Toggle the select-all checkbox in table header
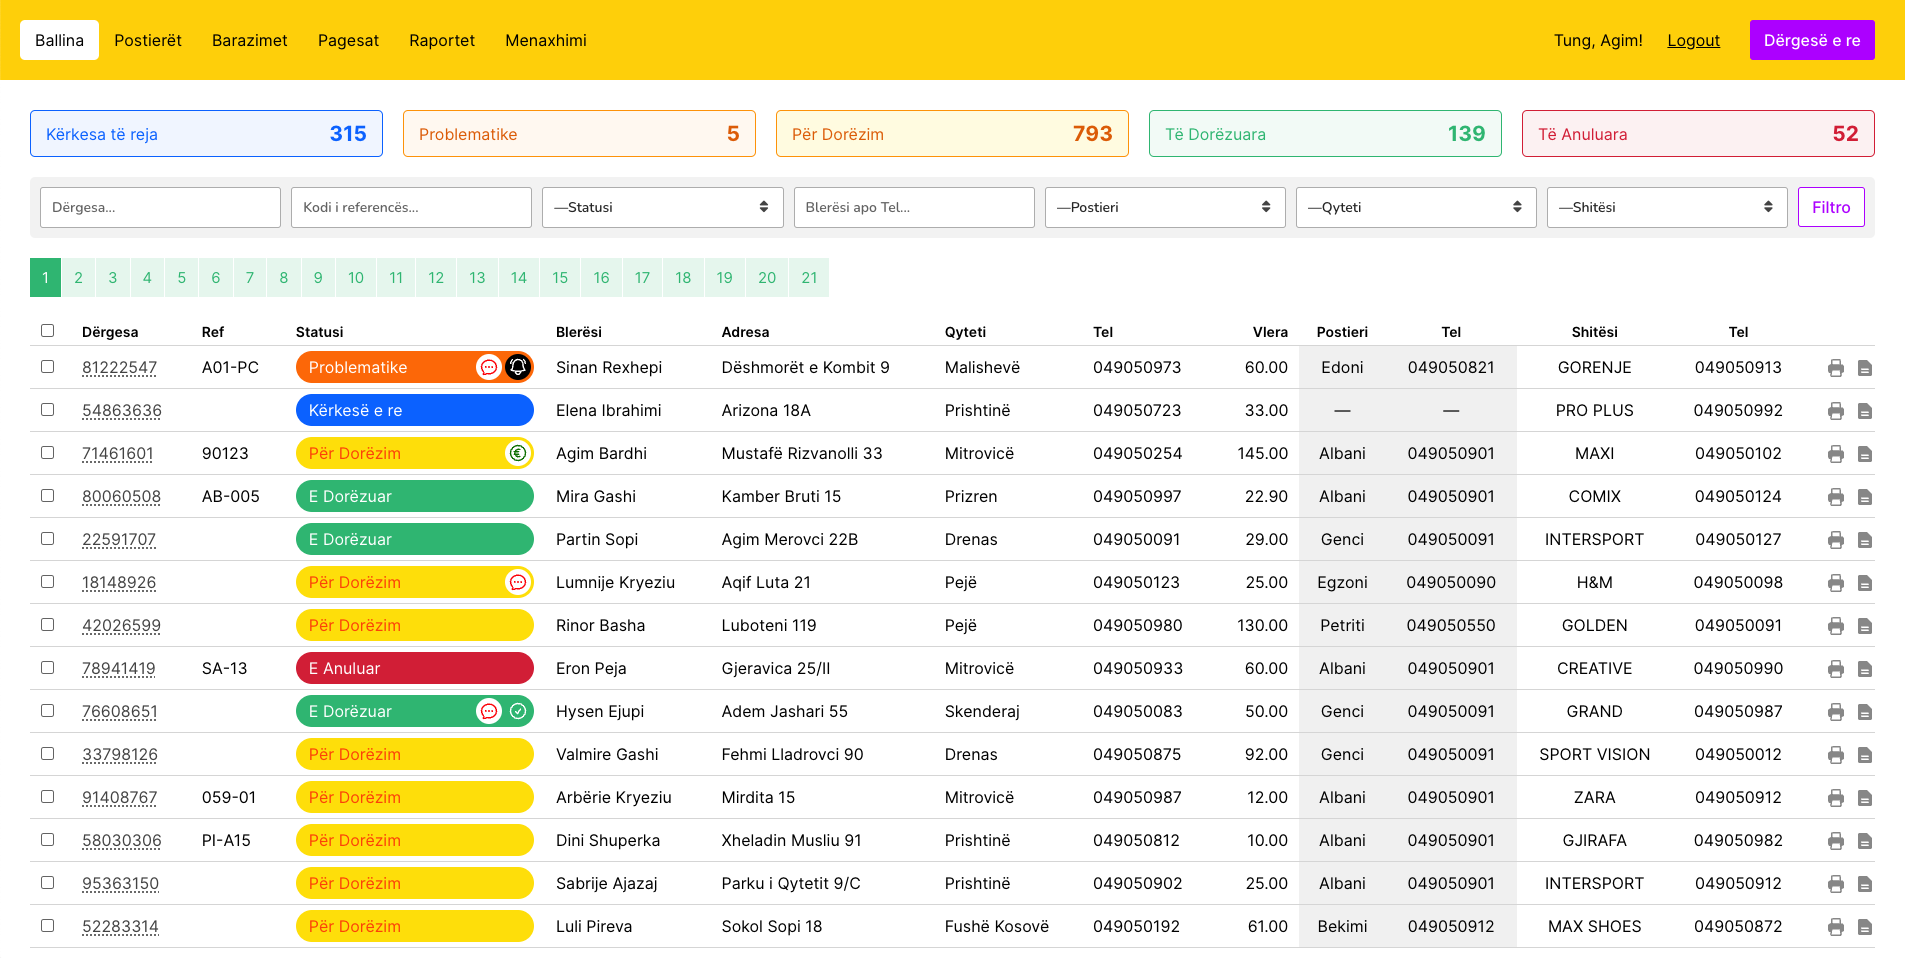This screenshot has height=958, width=1905. pos(47,331)
